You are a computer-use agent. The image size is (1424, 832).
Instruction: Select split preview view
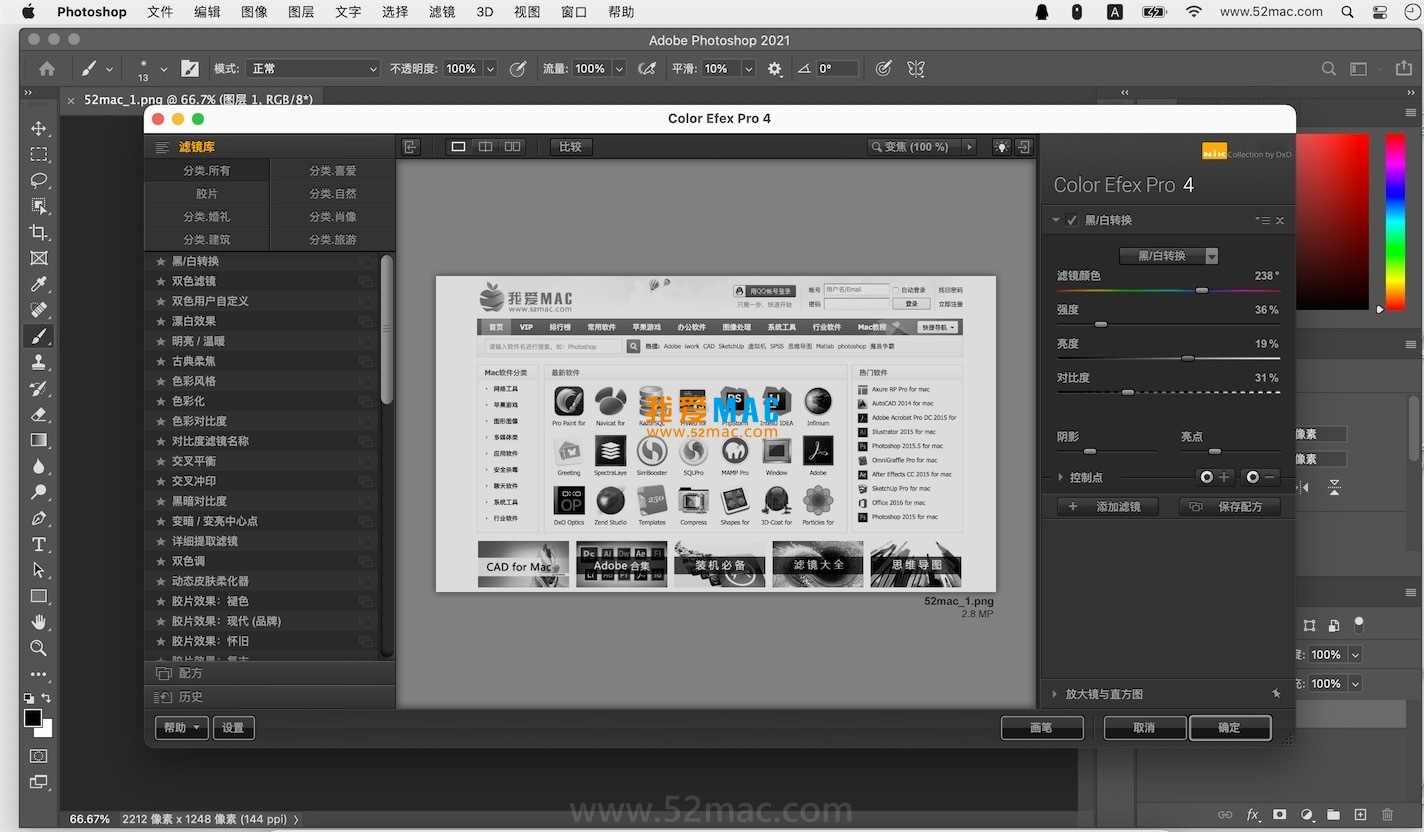(x=485, y=147)
